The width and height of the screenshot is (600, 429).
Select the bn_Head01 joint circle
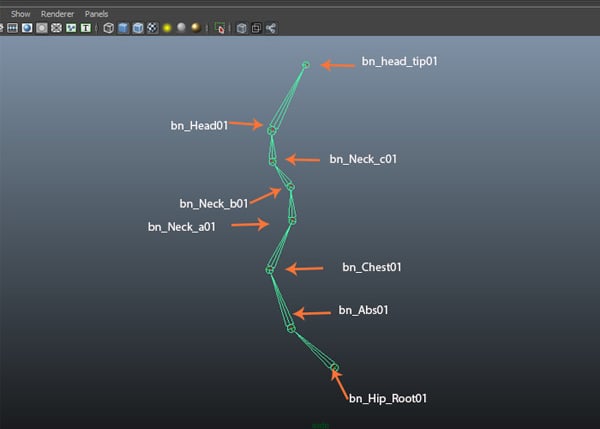click(x=271, y=129)
